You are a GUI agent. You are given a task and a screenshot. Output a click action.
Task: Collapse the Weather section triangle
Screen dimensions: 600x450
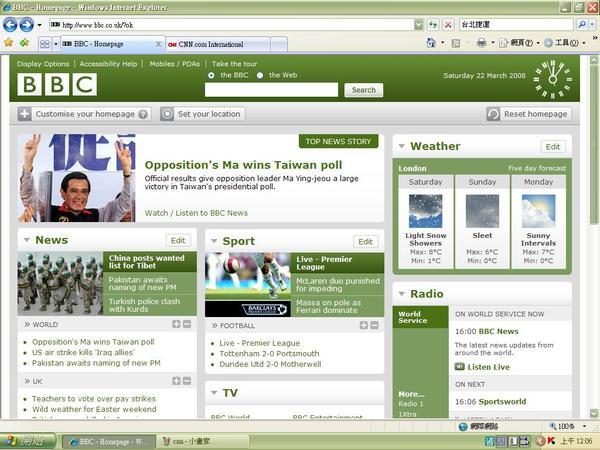(401, 146)
